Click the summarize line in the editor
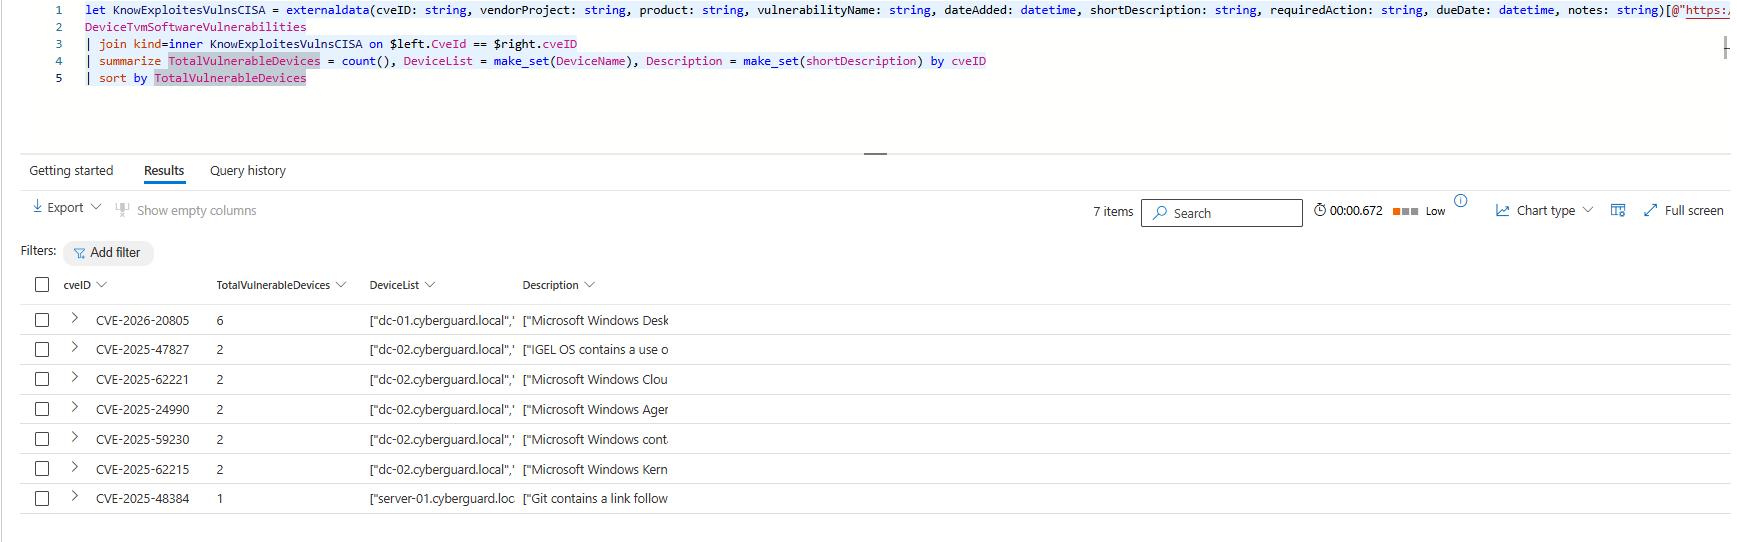 point(536,61)
